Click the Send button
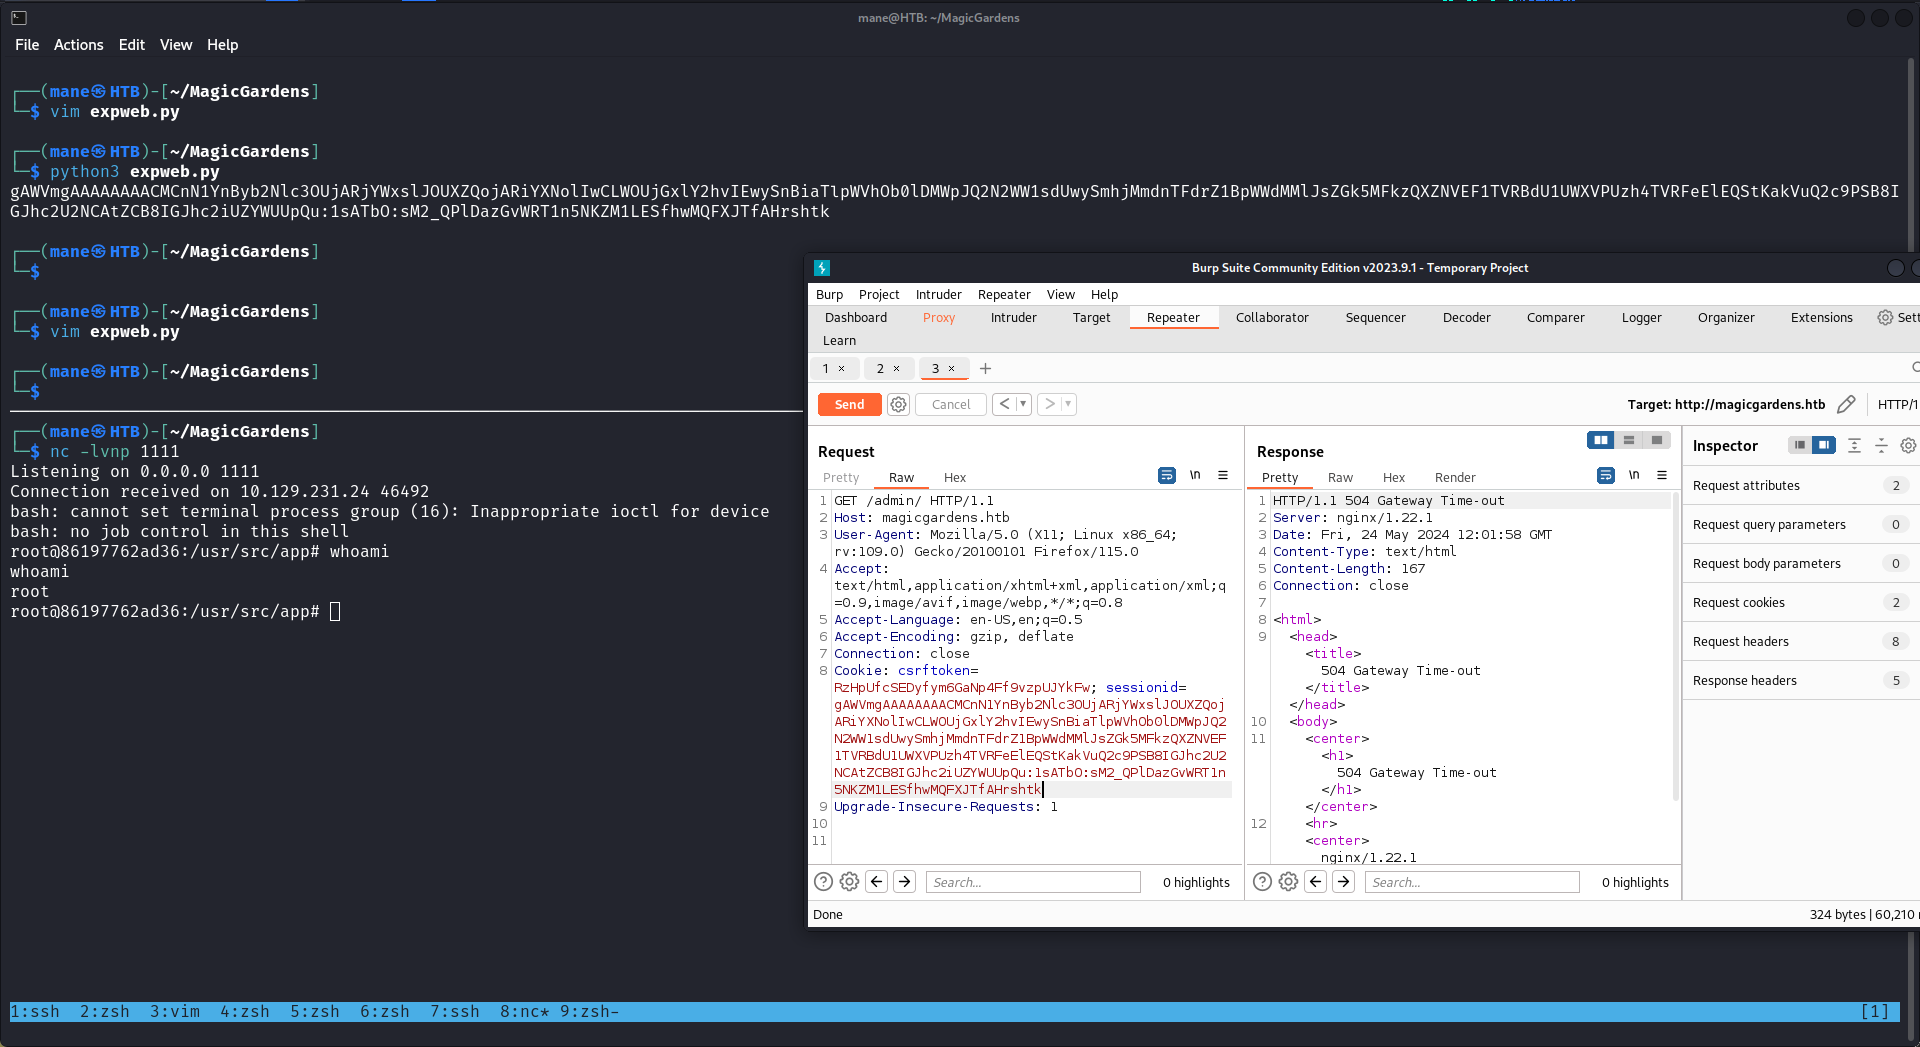The height and width of the screenshot is (1047, 1920). tap(849, 405)
